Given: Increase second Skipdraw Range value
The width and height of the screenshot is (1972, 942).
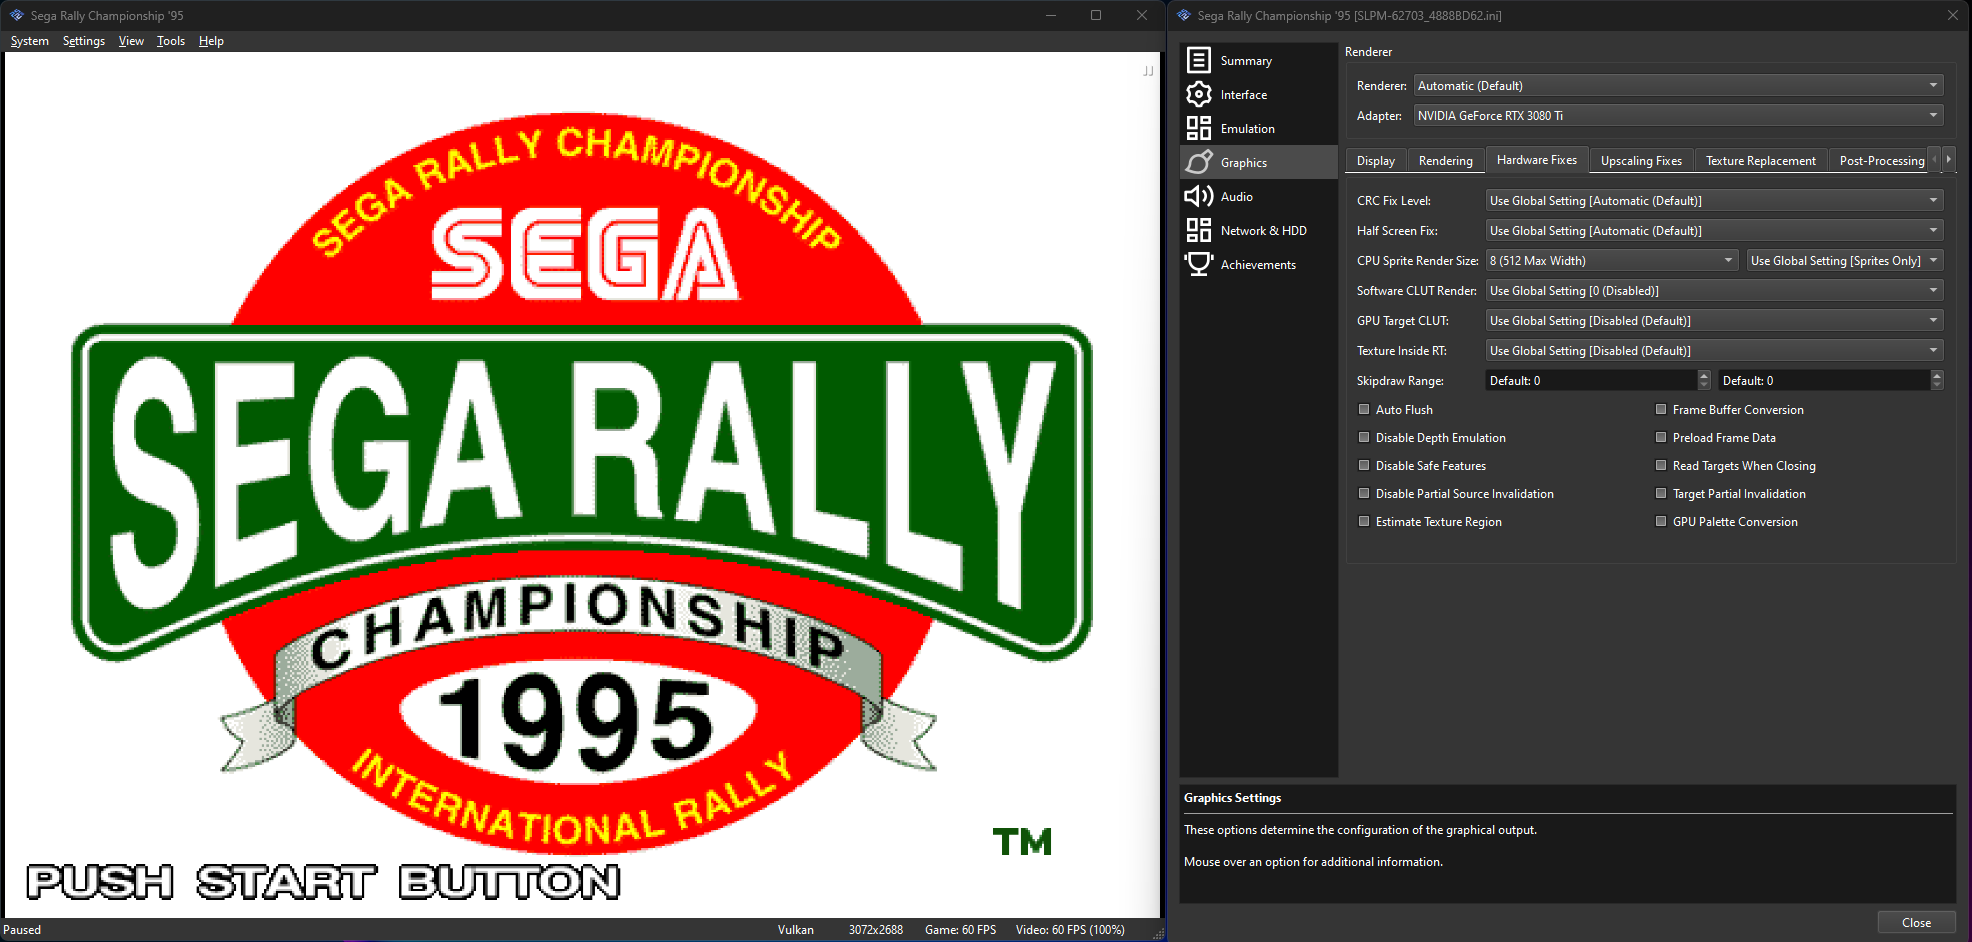Looking at the screenshot, I should tap(1937, 376).
